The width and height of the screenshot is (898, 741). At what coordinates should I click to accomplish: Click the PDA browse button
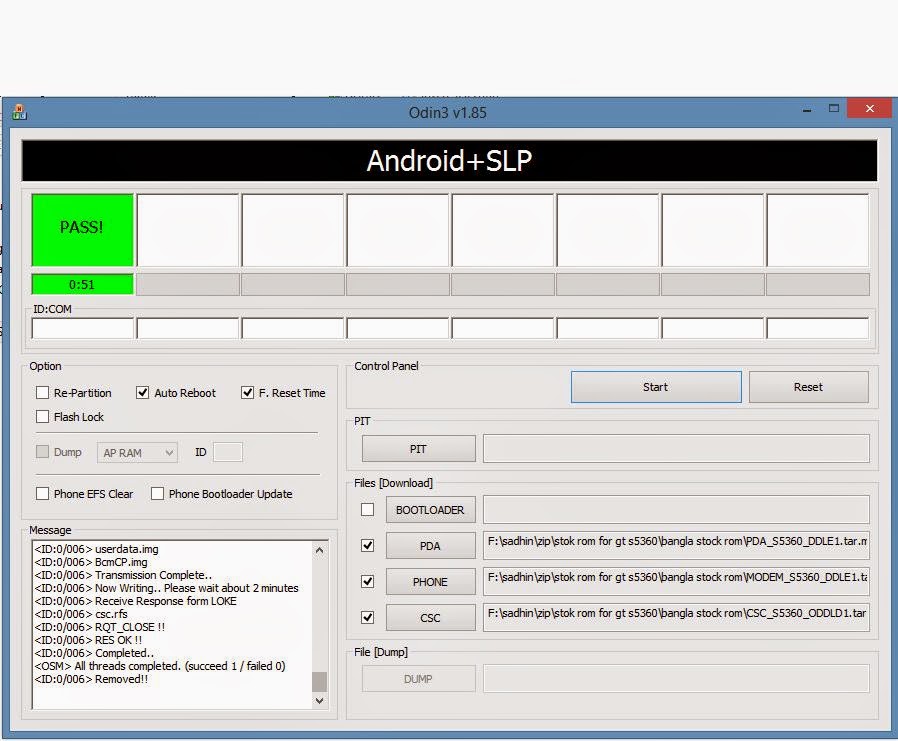[431, 546]
